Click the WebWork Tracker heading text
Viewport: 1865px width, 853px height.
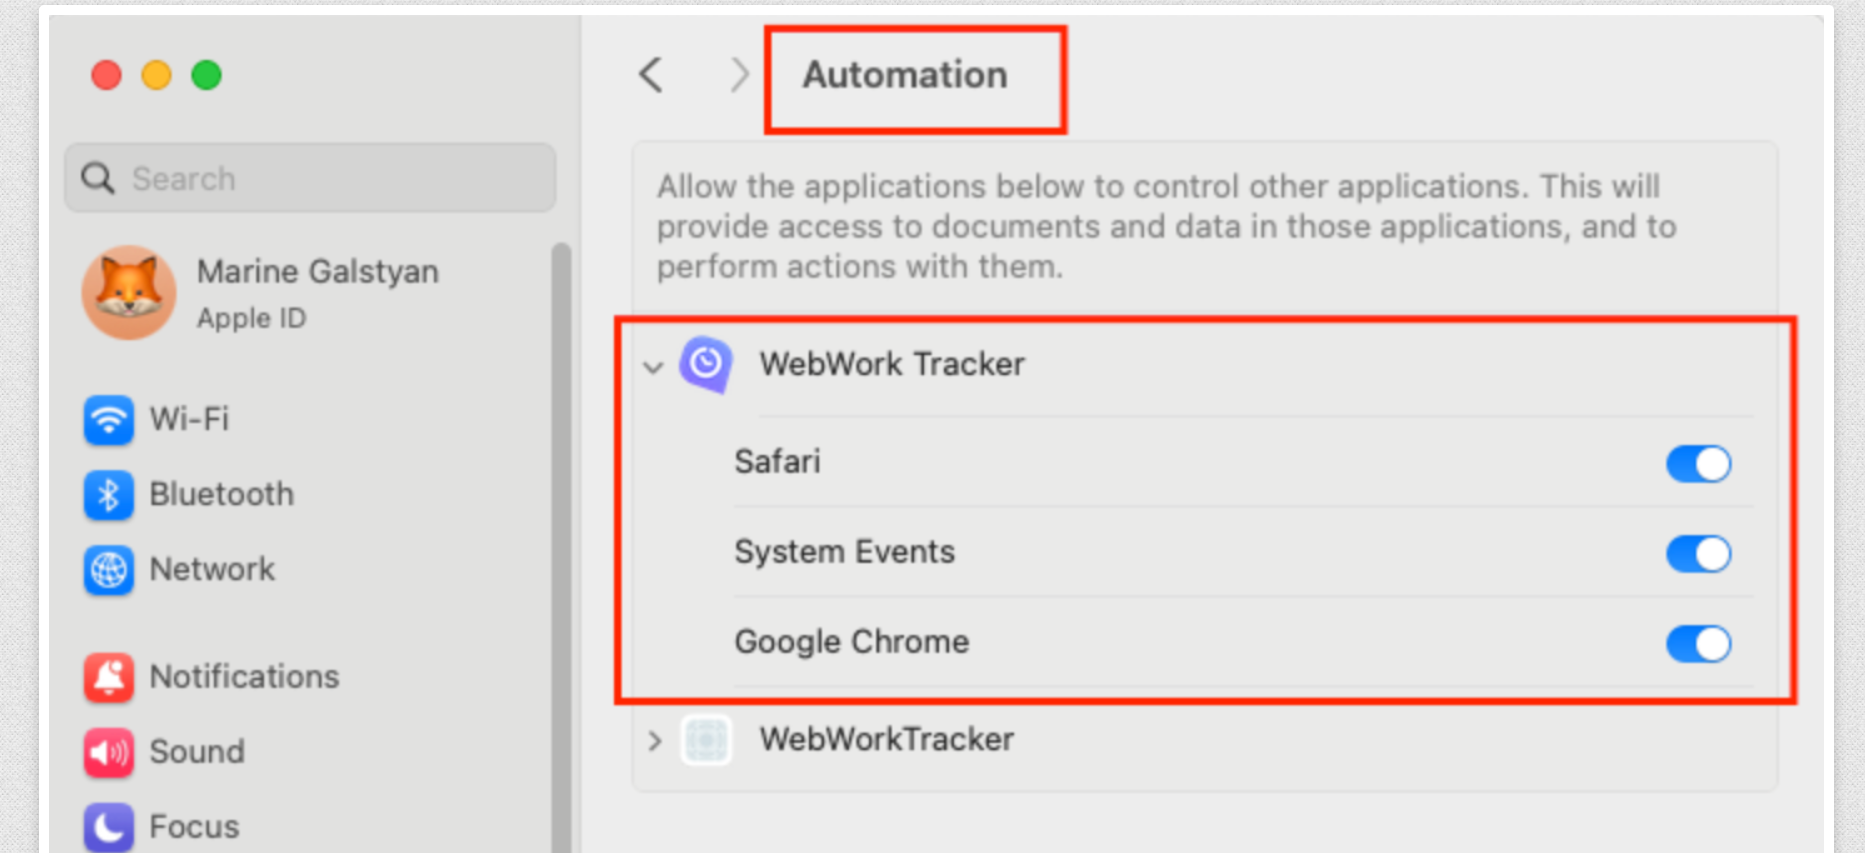pos(892,364)
